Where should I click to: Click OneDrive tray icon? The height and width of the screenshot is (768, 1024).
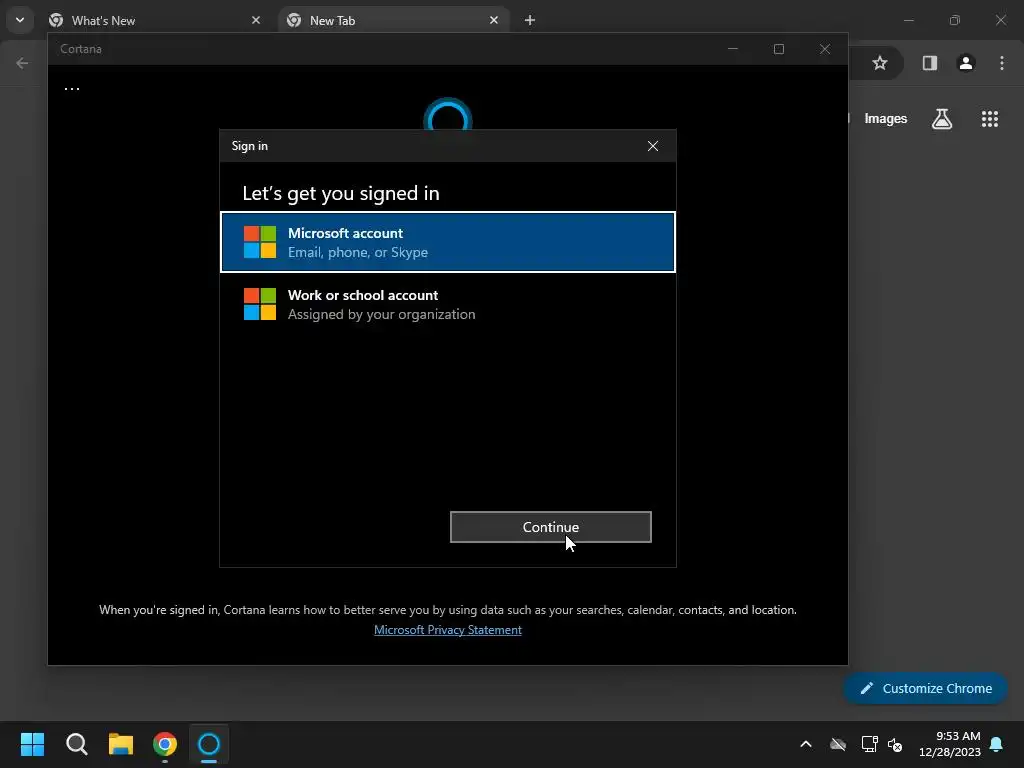pyautogui.click(x=838, y=744)
